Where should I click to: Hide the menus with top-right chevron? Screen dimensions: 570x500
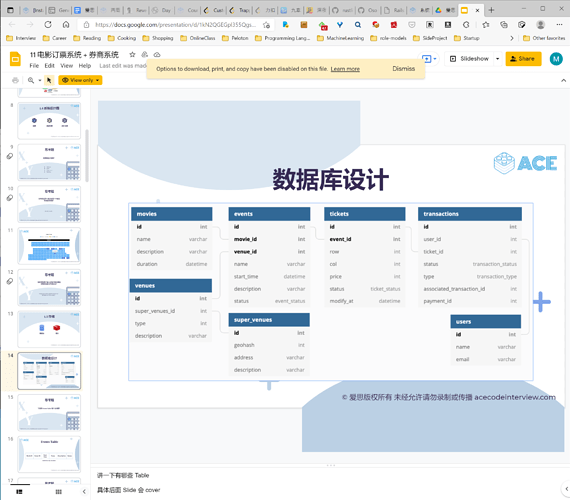pyautogui.click(x=563, y=80)
